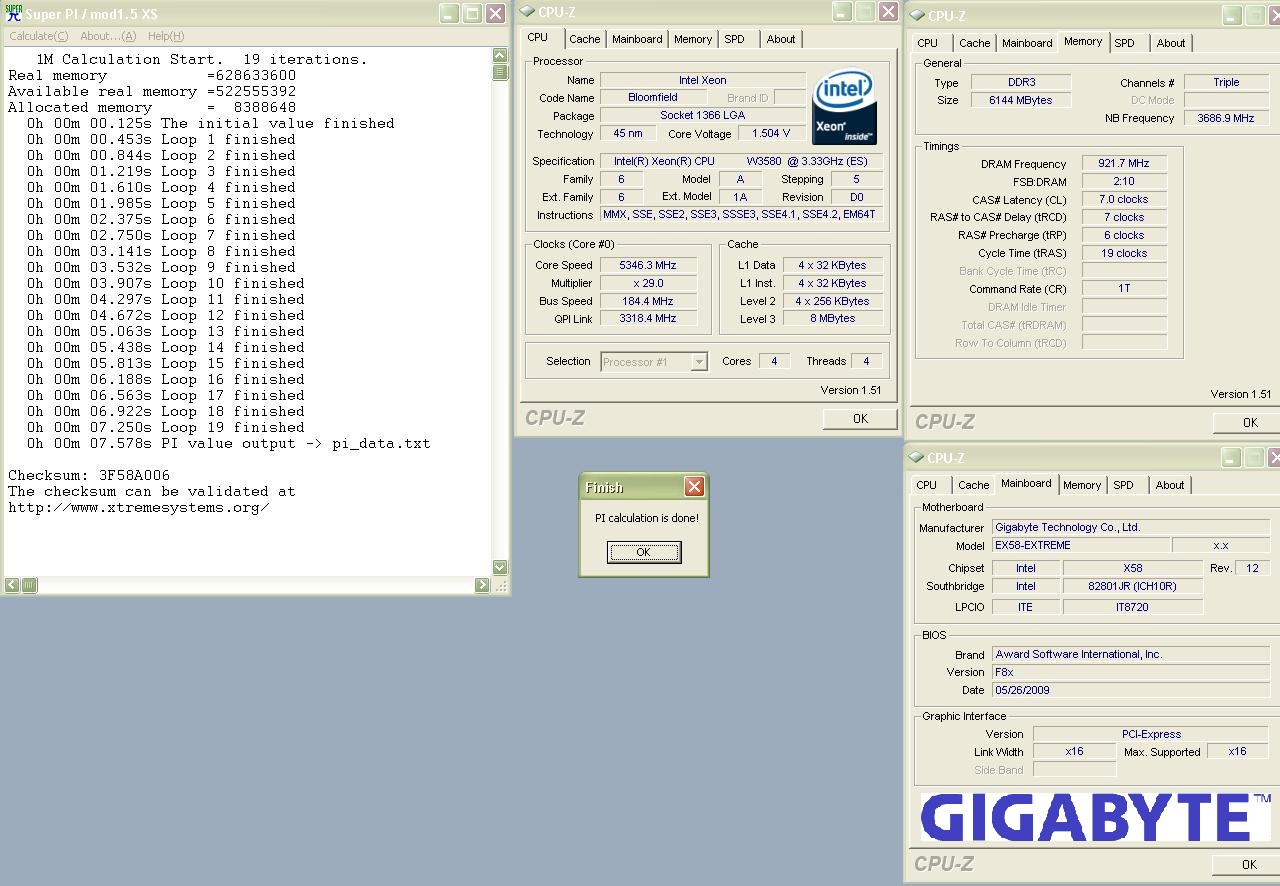
Task: Click the top-right CPU-Z window title icon
Action: click(917, 15)
